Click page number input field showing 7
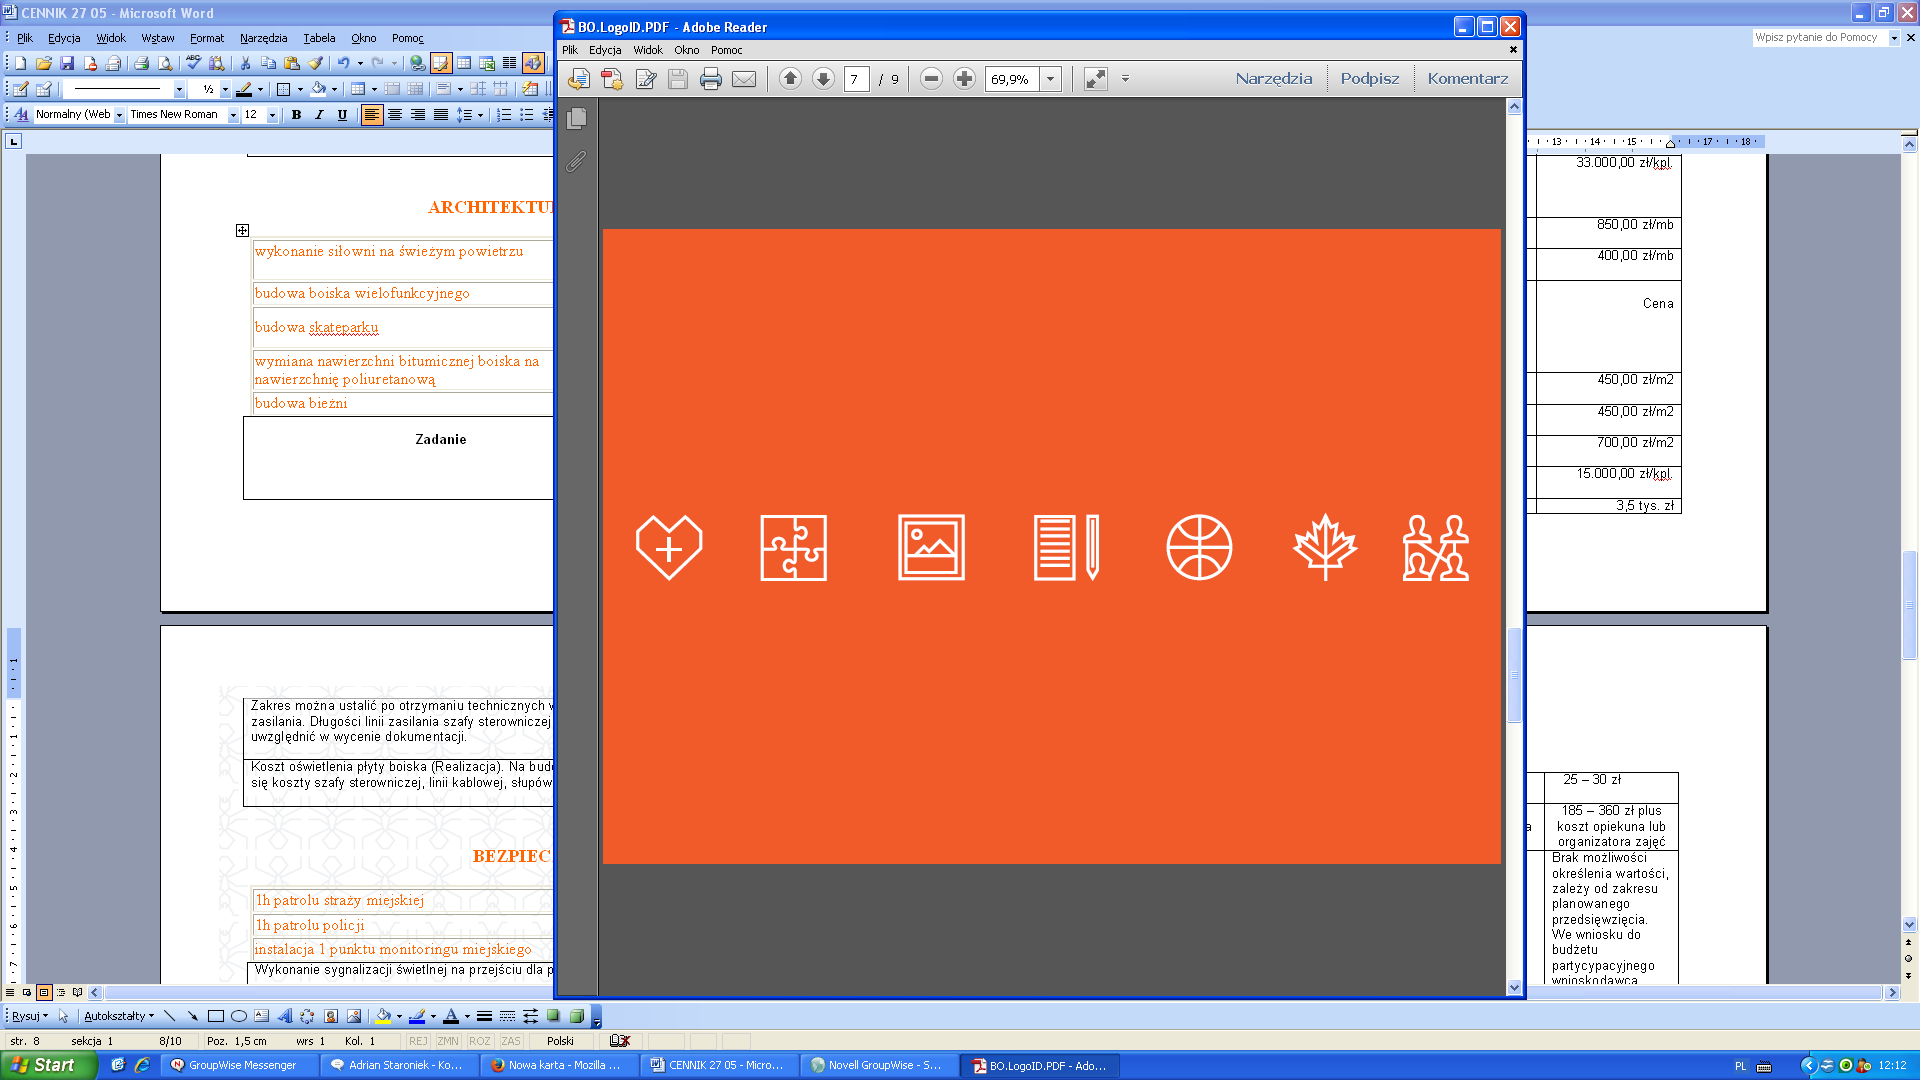Viewport: 1920px width, 1080px height. (856, 79)
